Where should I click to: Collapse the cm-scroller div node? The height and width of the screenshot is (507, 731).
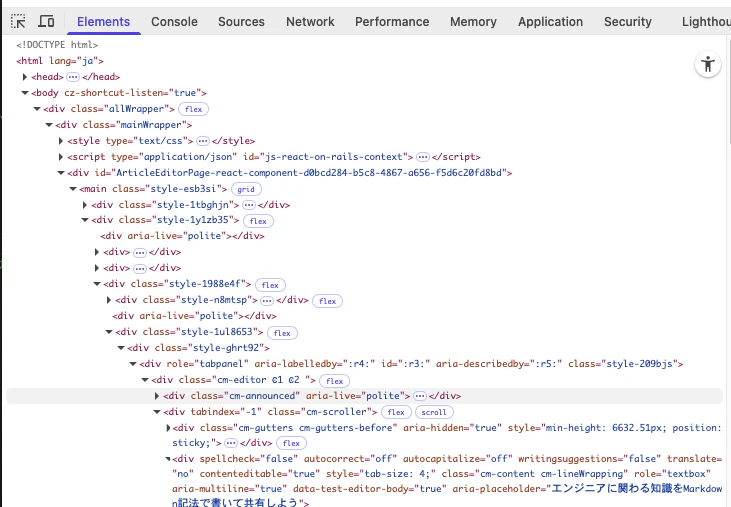tap(157, 411)
